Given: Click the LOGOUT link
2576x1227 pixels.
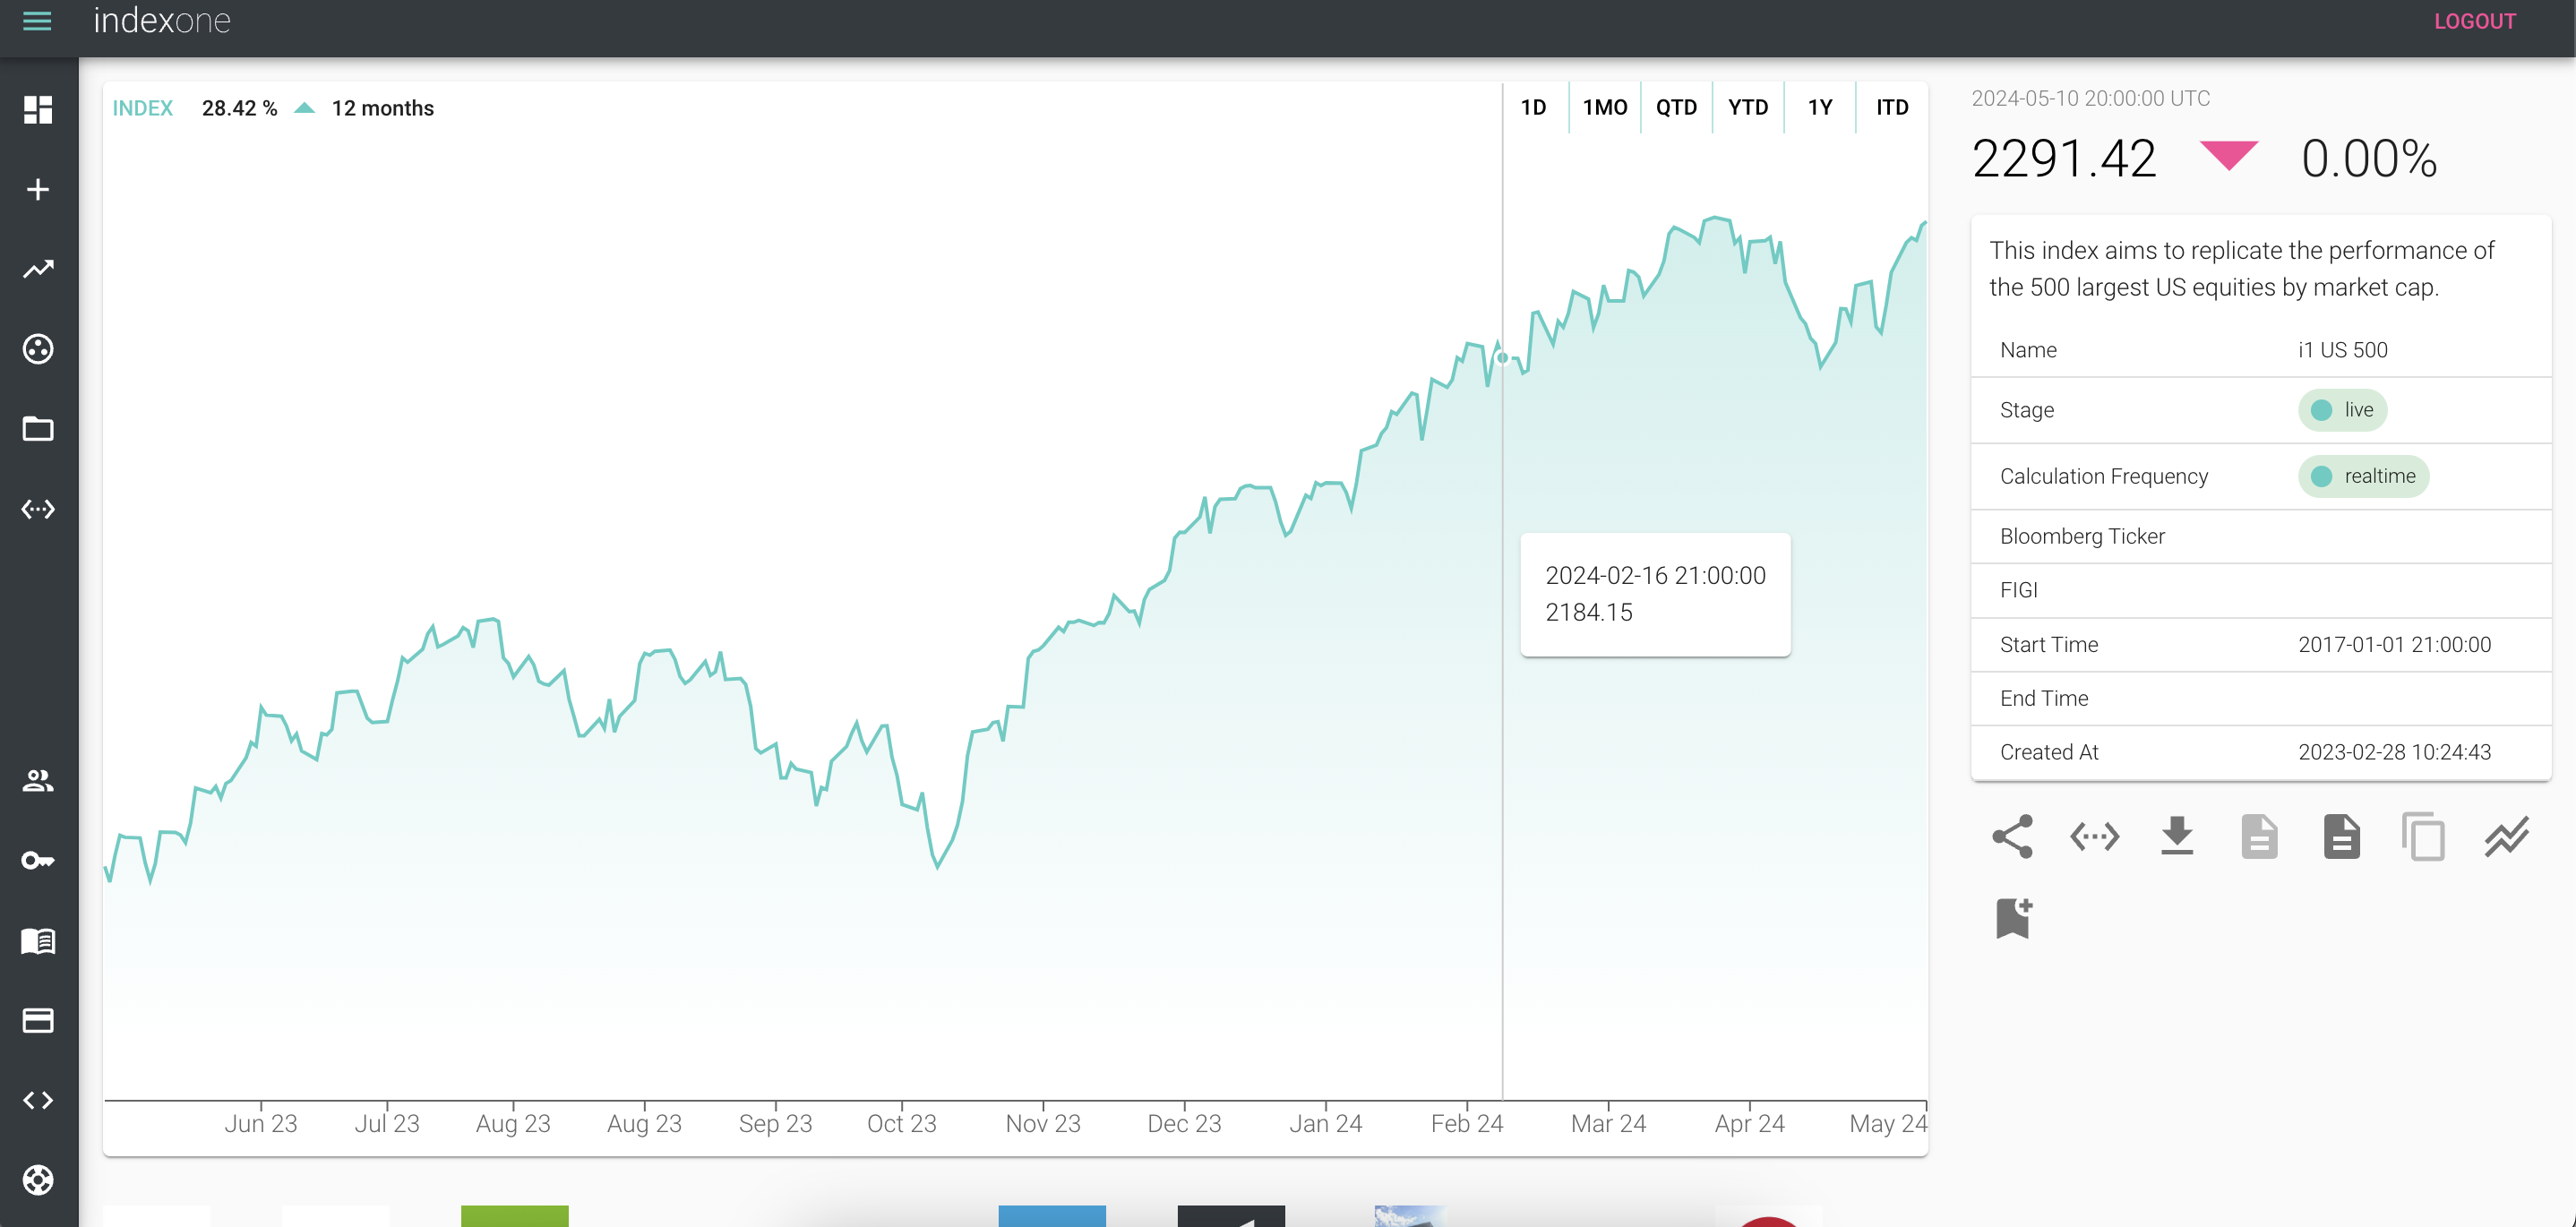Looking at the screenshot, I should coord(2474,21).
